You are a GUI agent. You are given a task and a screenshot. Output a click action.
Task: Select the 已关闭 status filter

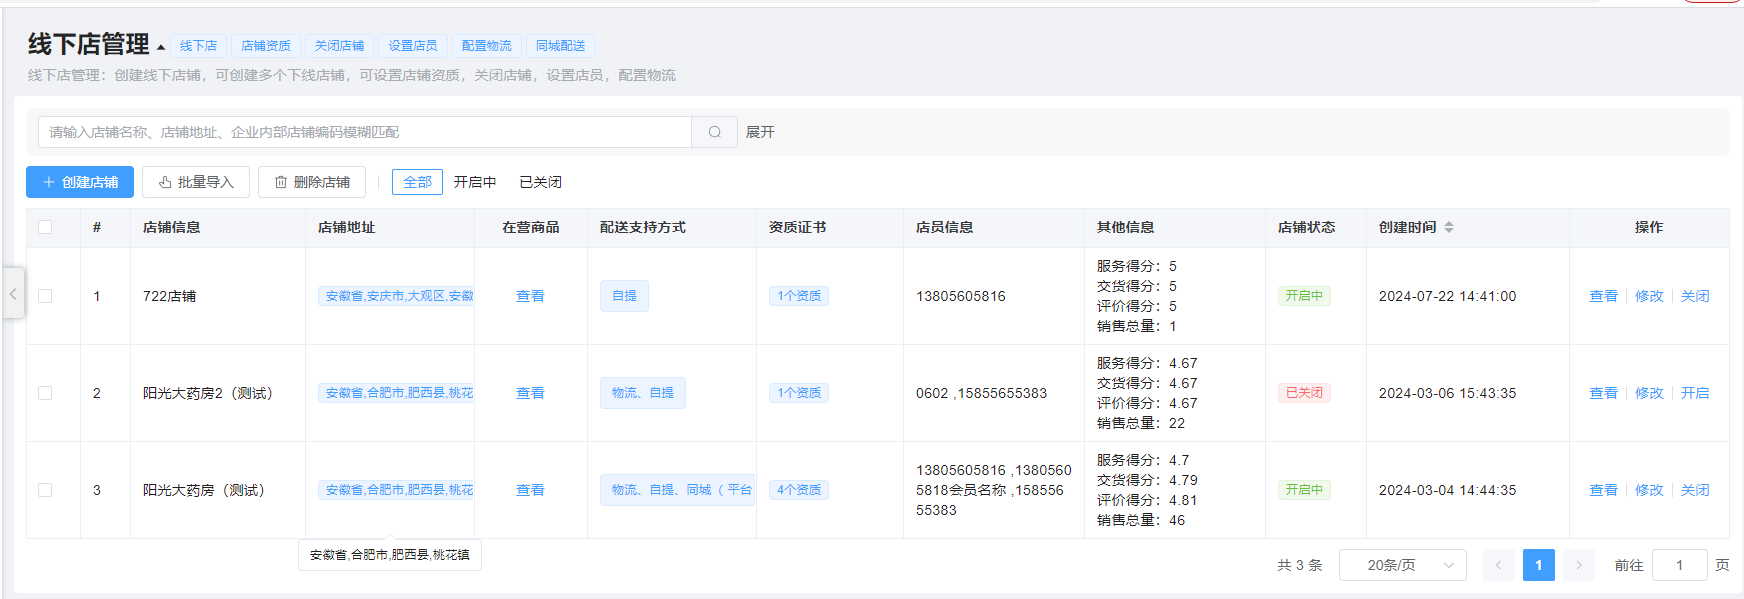(x=540, y=182)
